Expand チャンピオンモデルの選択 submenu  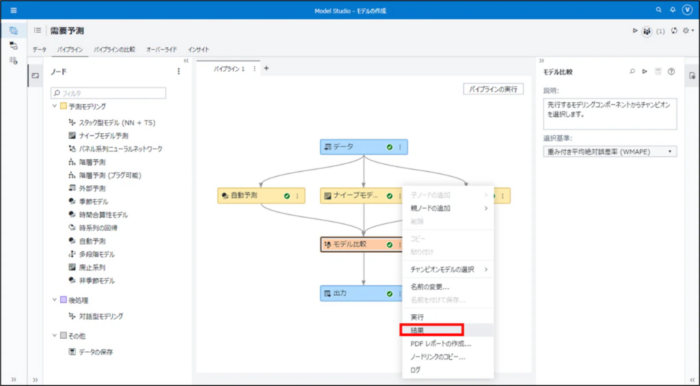[x=448, y=270]
